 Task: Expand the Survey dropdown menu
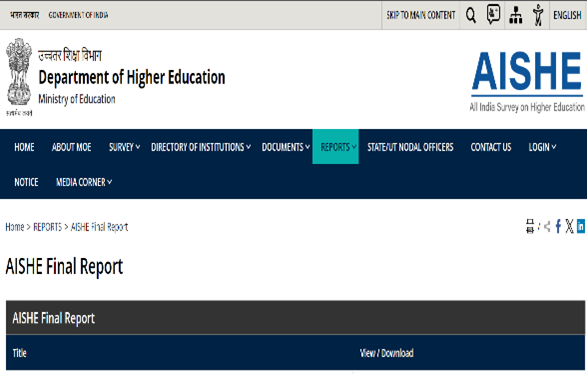[124, 147]
